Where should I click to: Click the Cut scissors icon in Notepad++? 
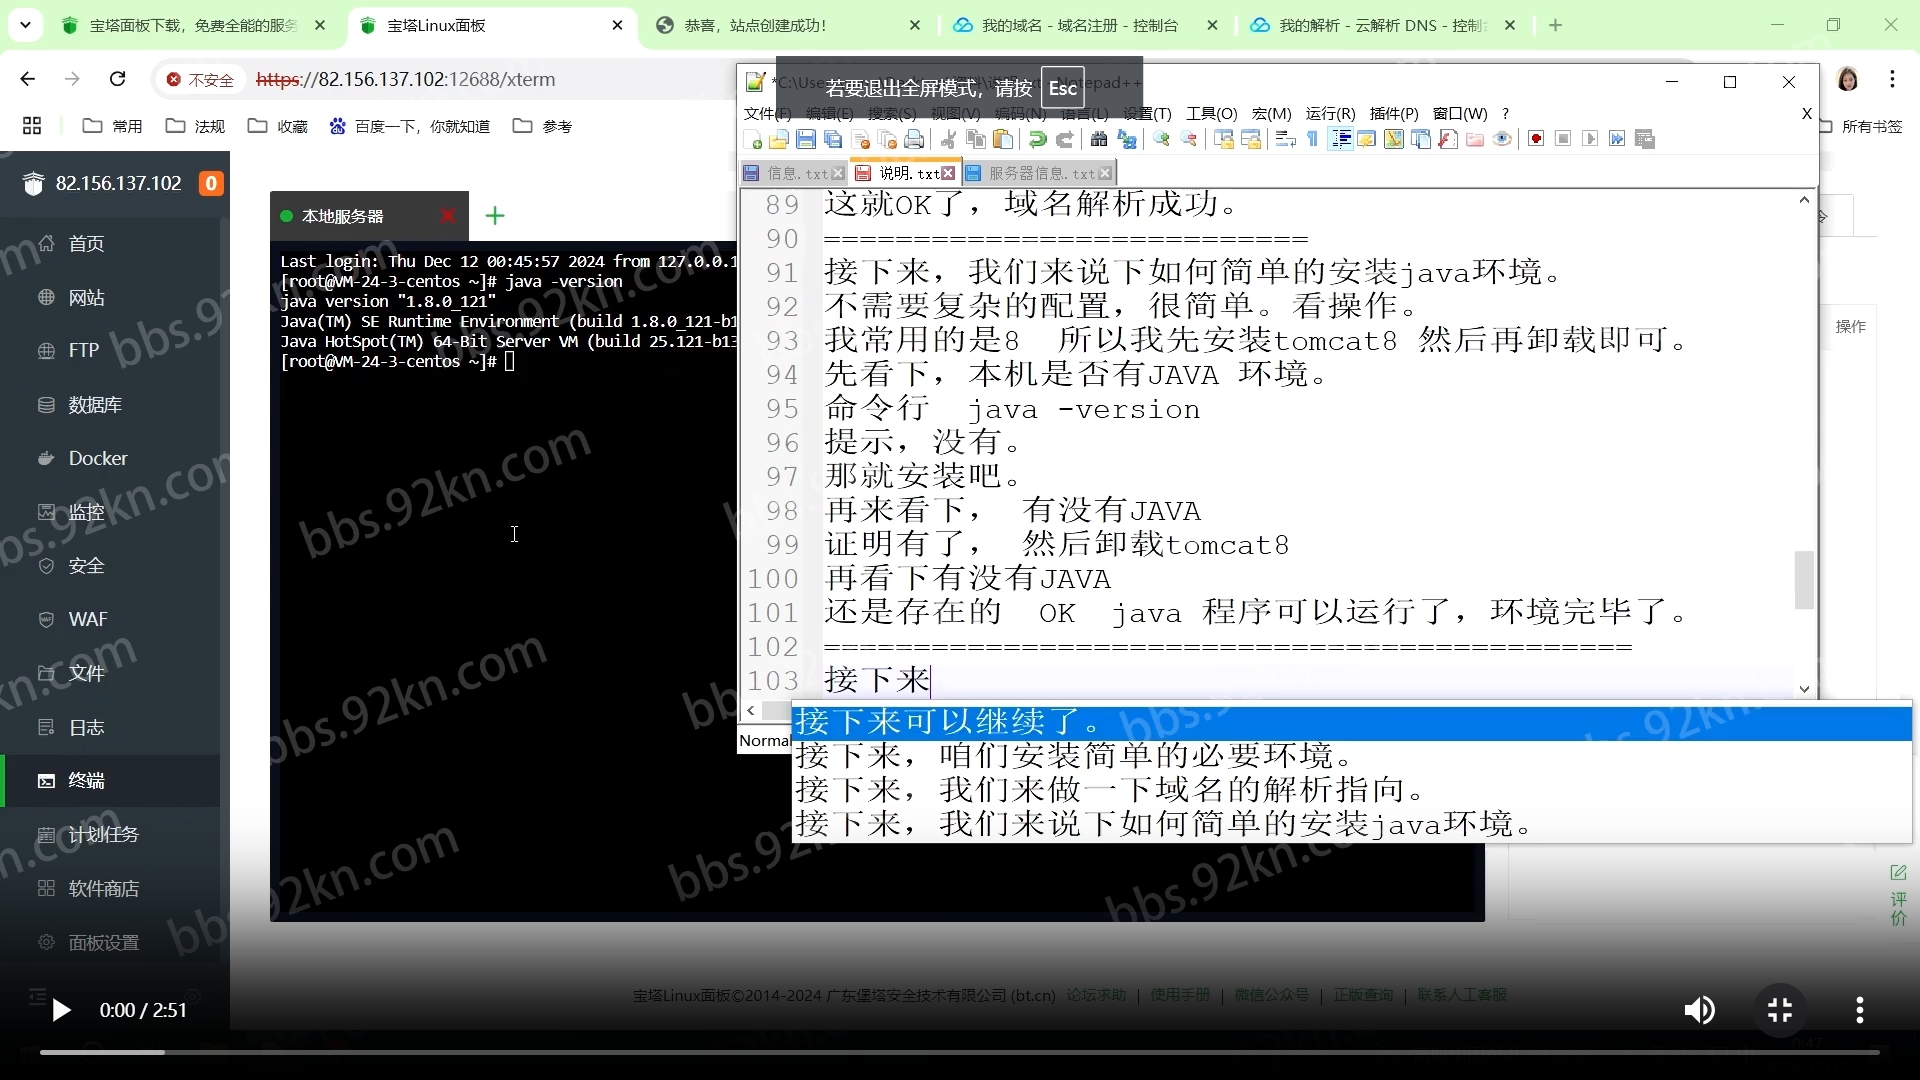click(949, 140)
